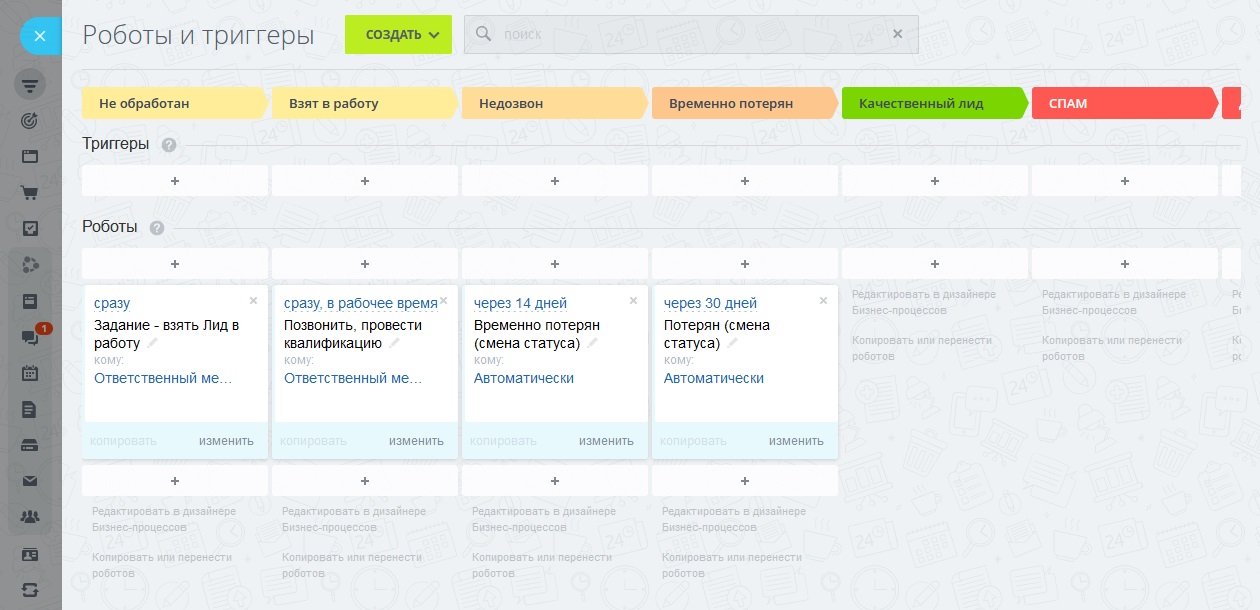Edit name of 'Задание - взять Лид в работу' robot

(x=153, y=343)
